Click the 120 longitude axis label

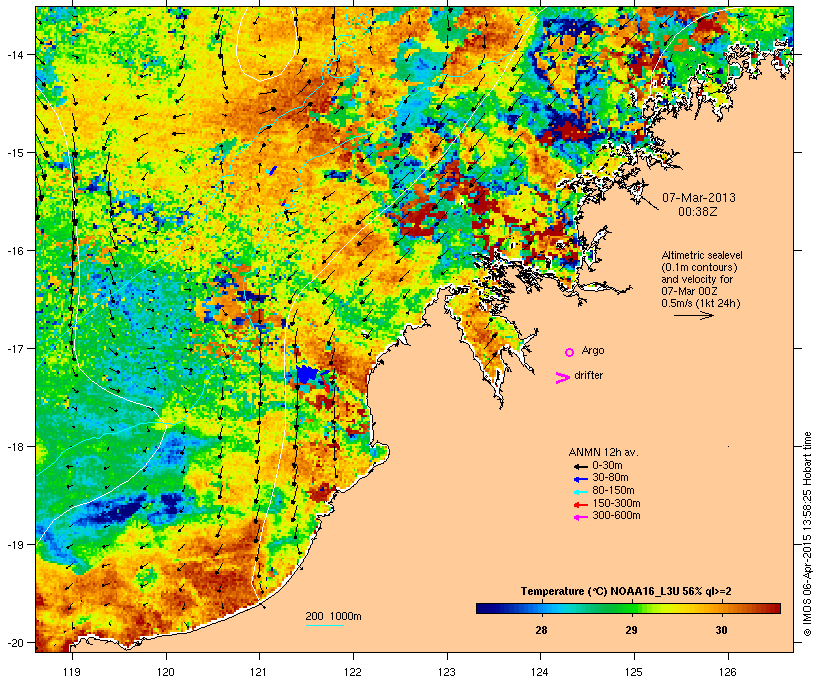point(166,672)
